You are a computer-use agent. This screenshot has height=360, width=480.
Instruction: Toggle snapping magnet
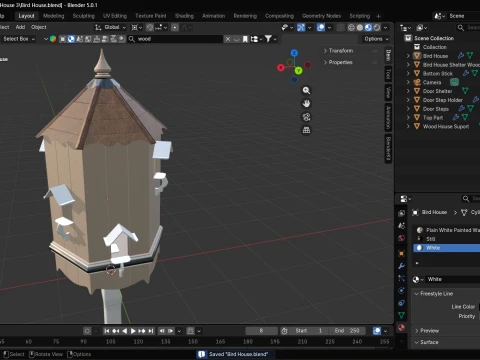(150, 28)
